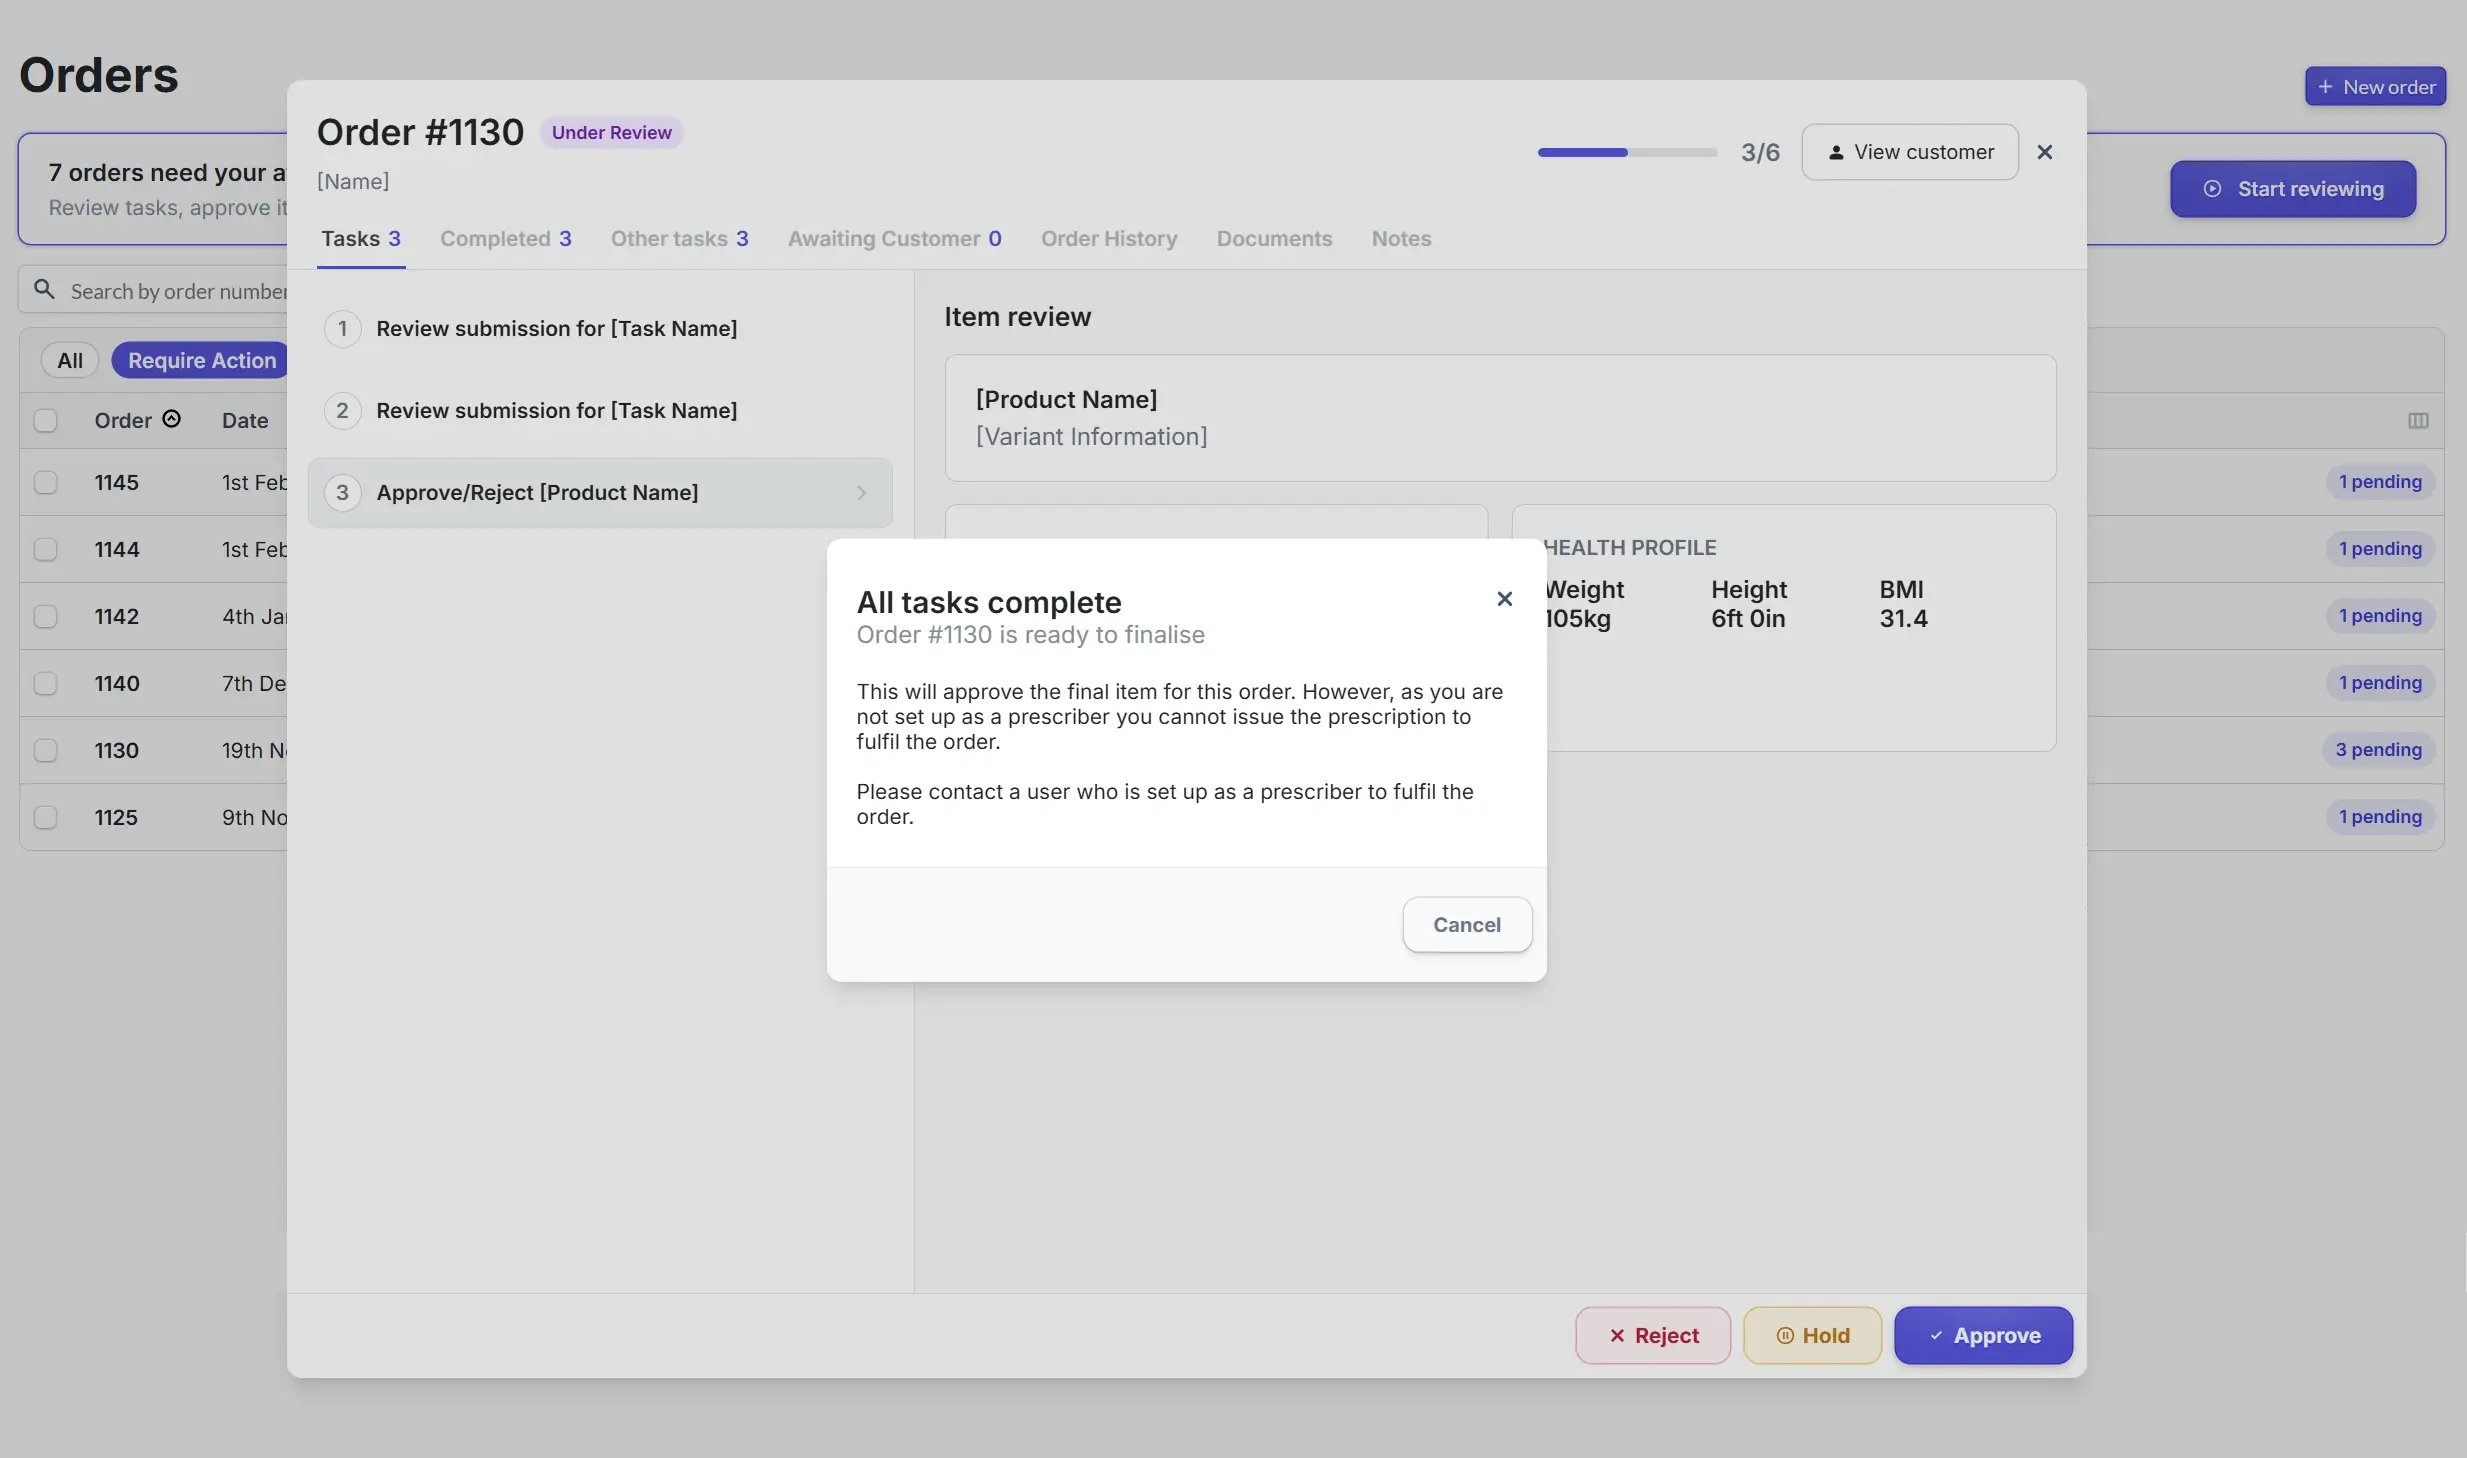Click the search magnifier icon
The height and width of the screenshot is (1458, 2467).
(44, 290)
